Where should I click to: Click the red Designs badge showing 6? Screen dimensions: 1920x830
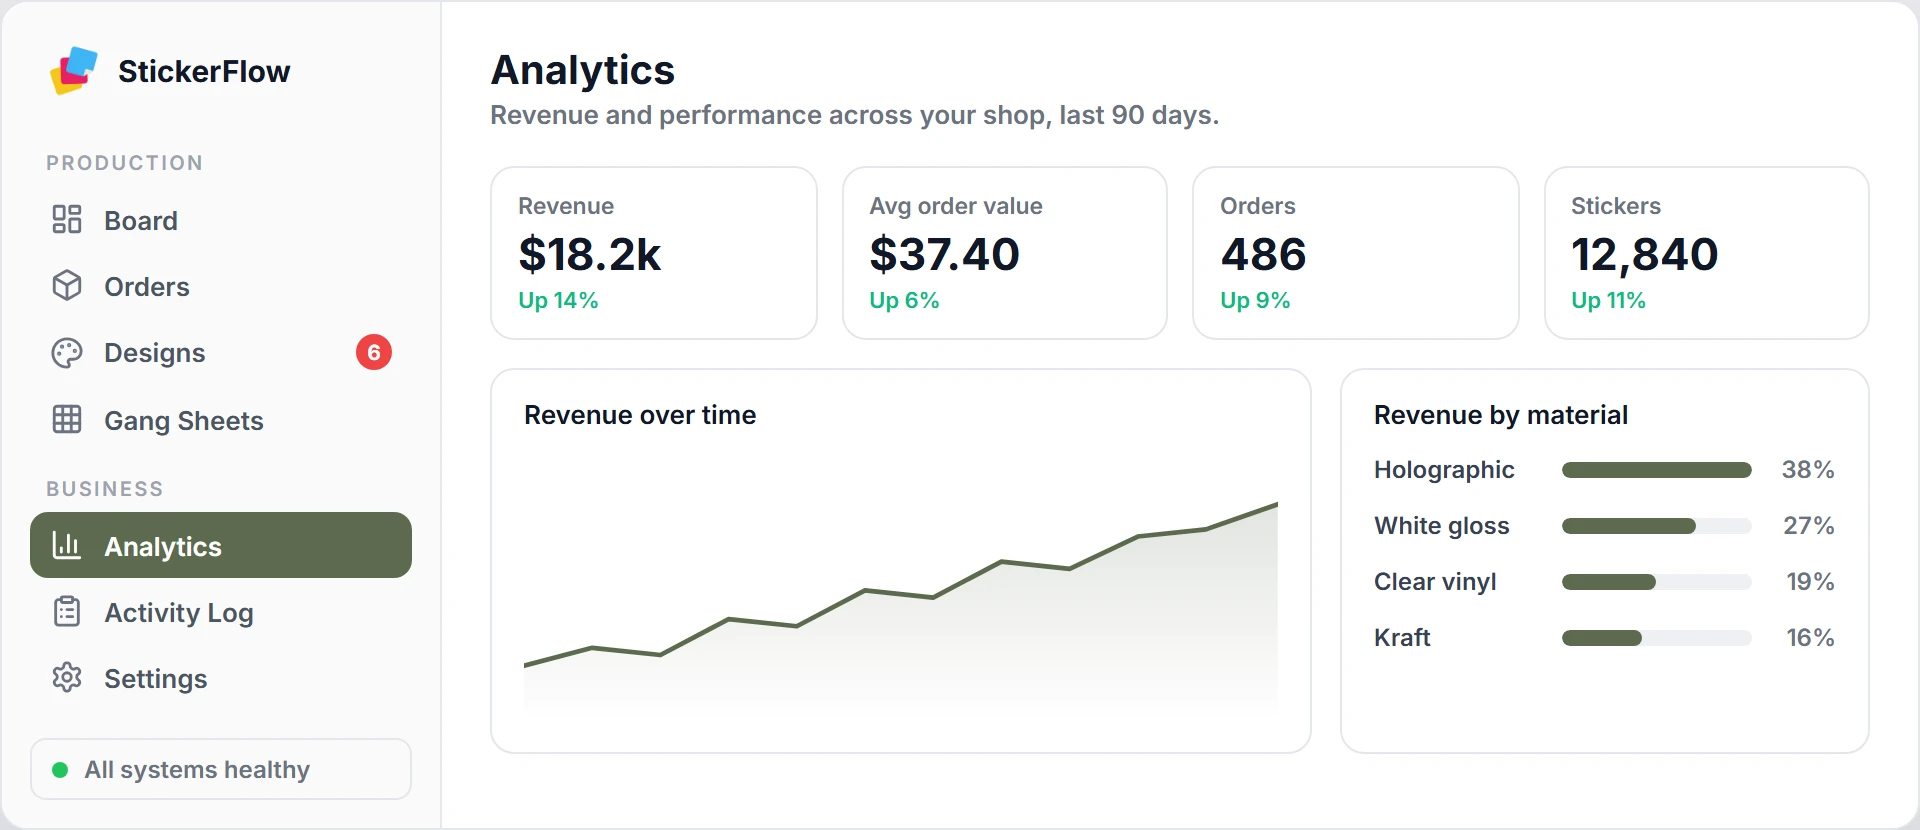coord(374,352)
